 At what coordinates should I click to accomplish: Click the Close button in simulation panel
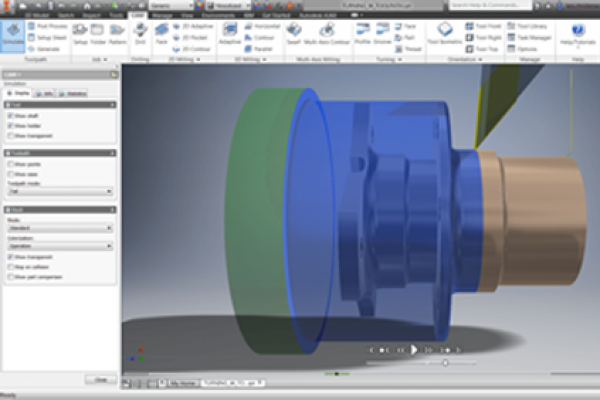(99, 379)
